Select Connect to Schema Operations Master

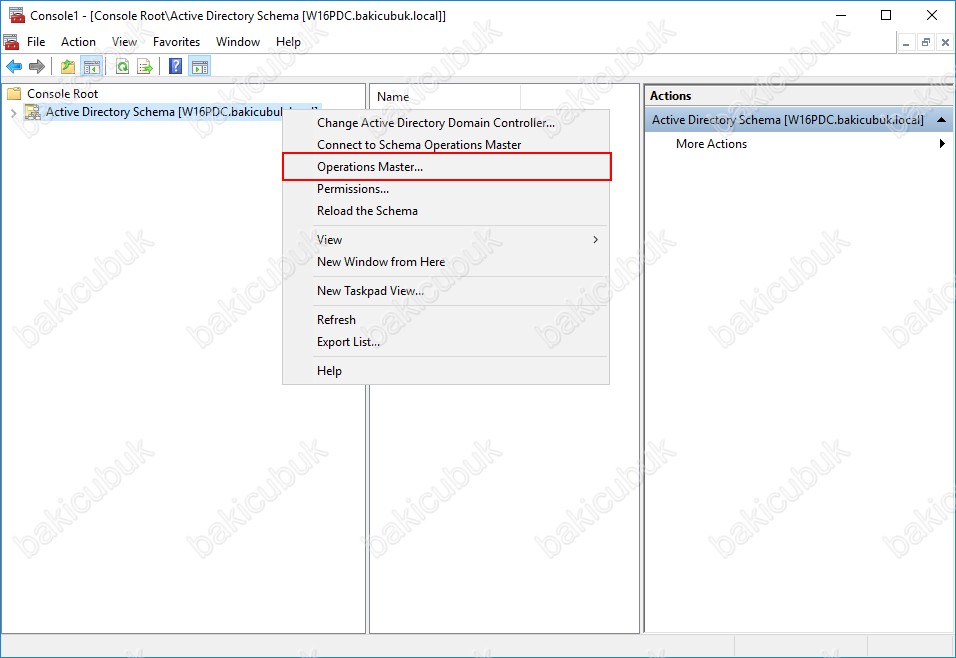[446, 145]
